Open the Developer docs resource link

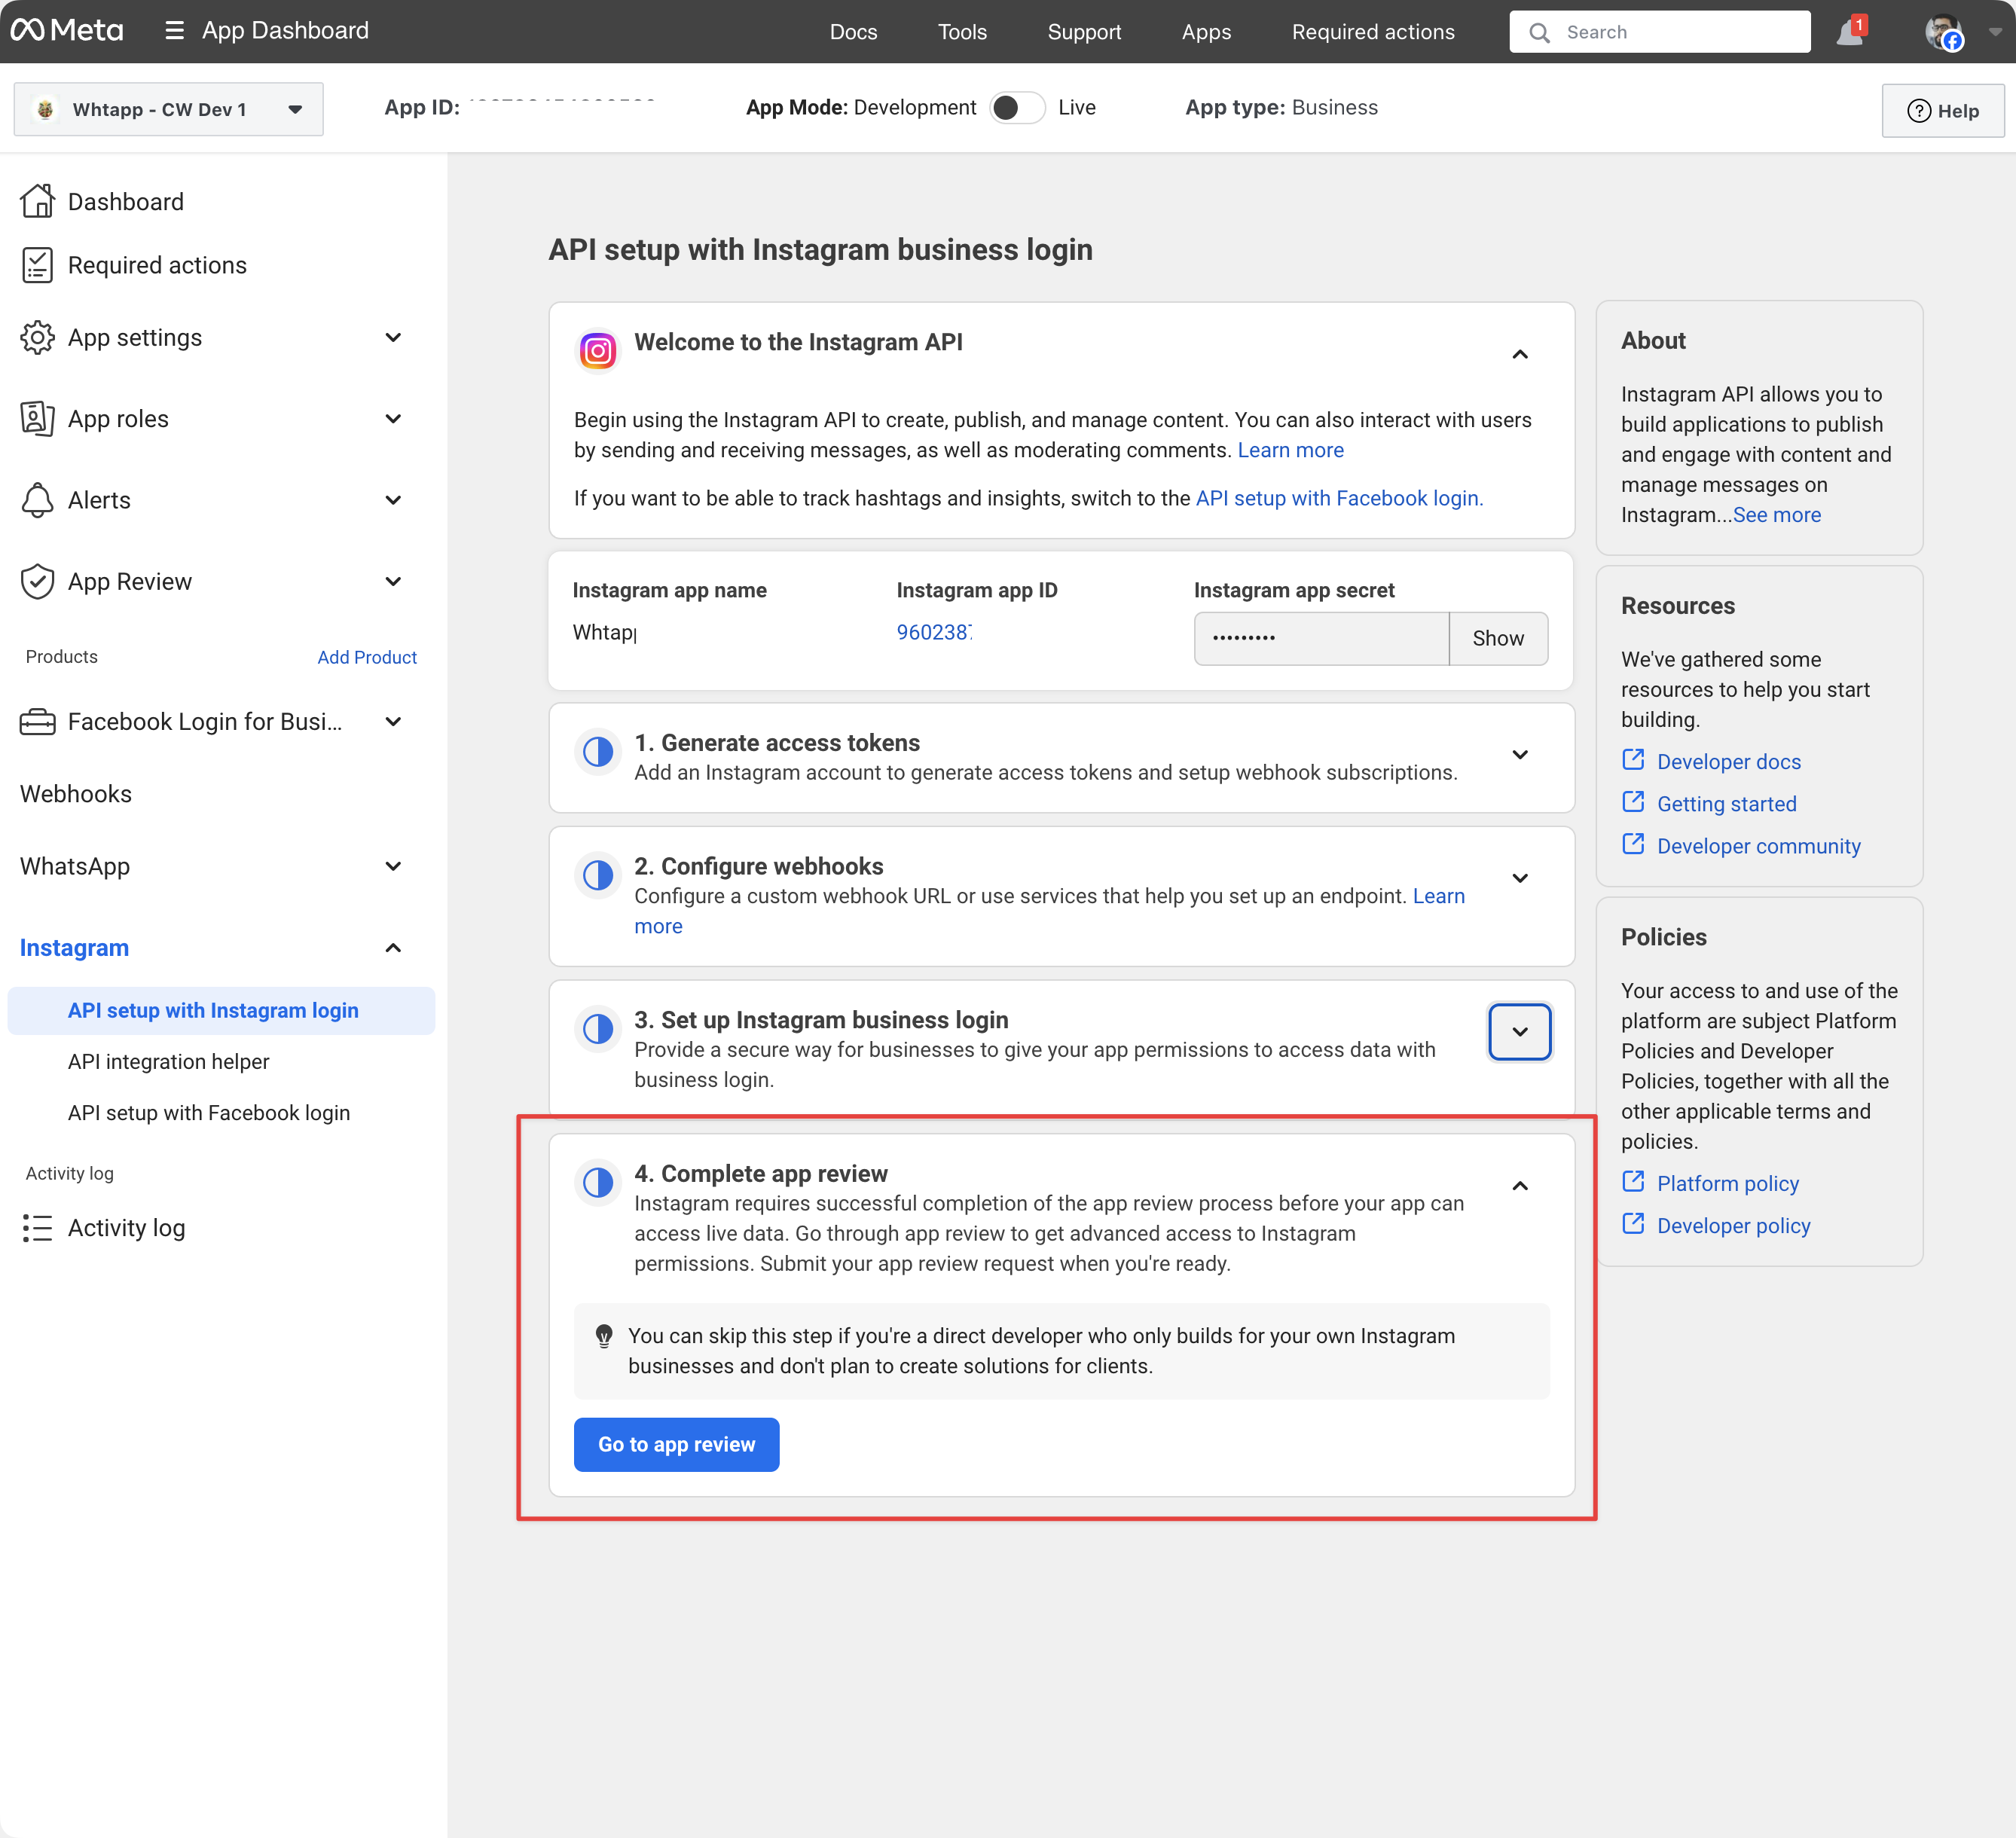coord(1728,761)
